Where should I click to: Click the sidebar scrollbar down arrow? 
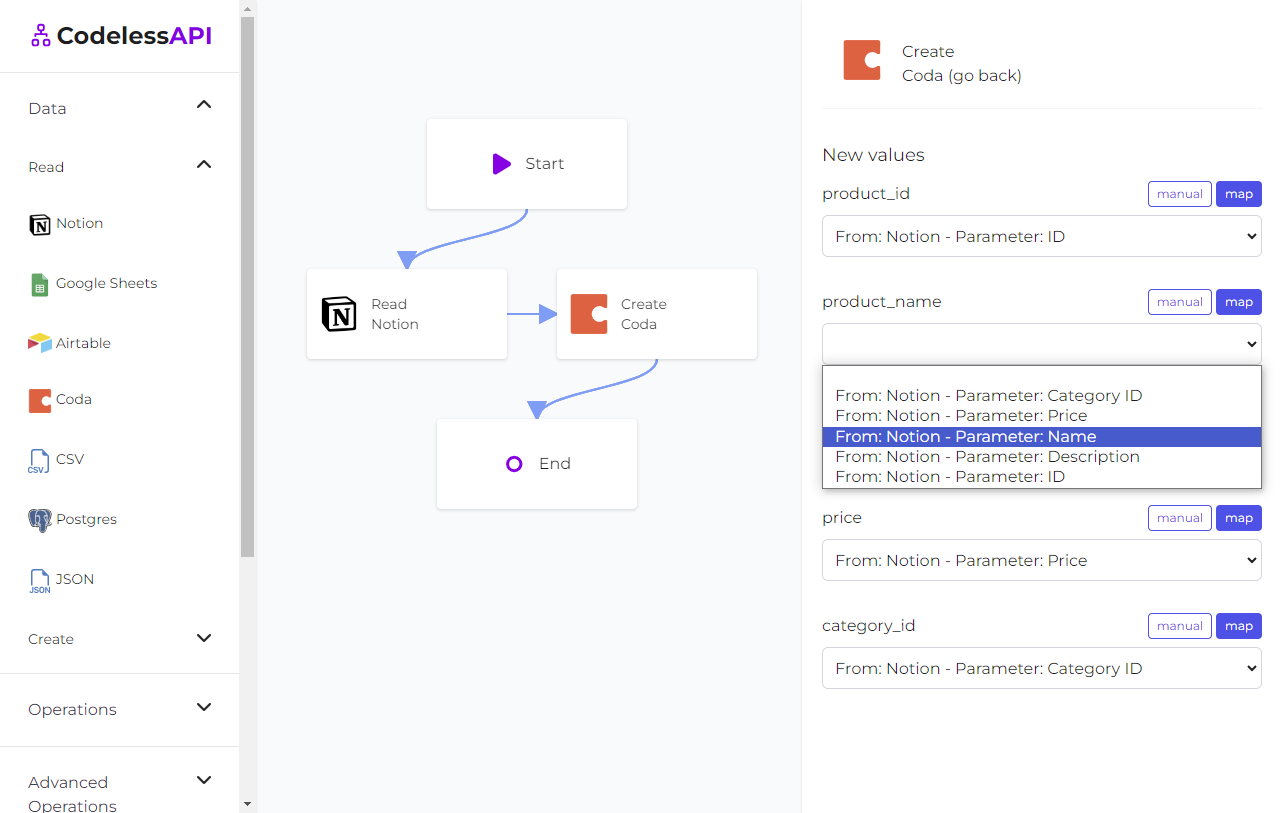point(247,804)
